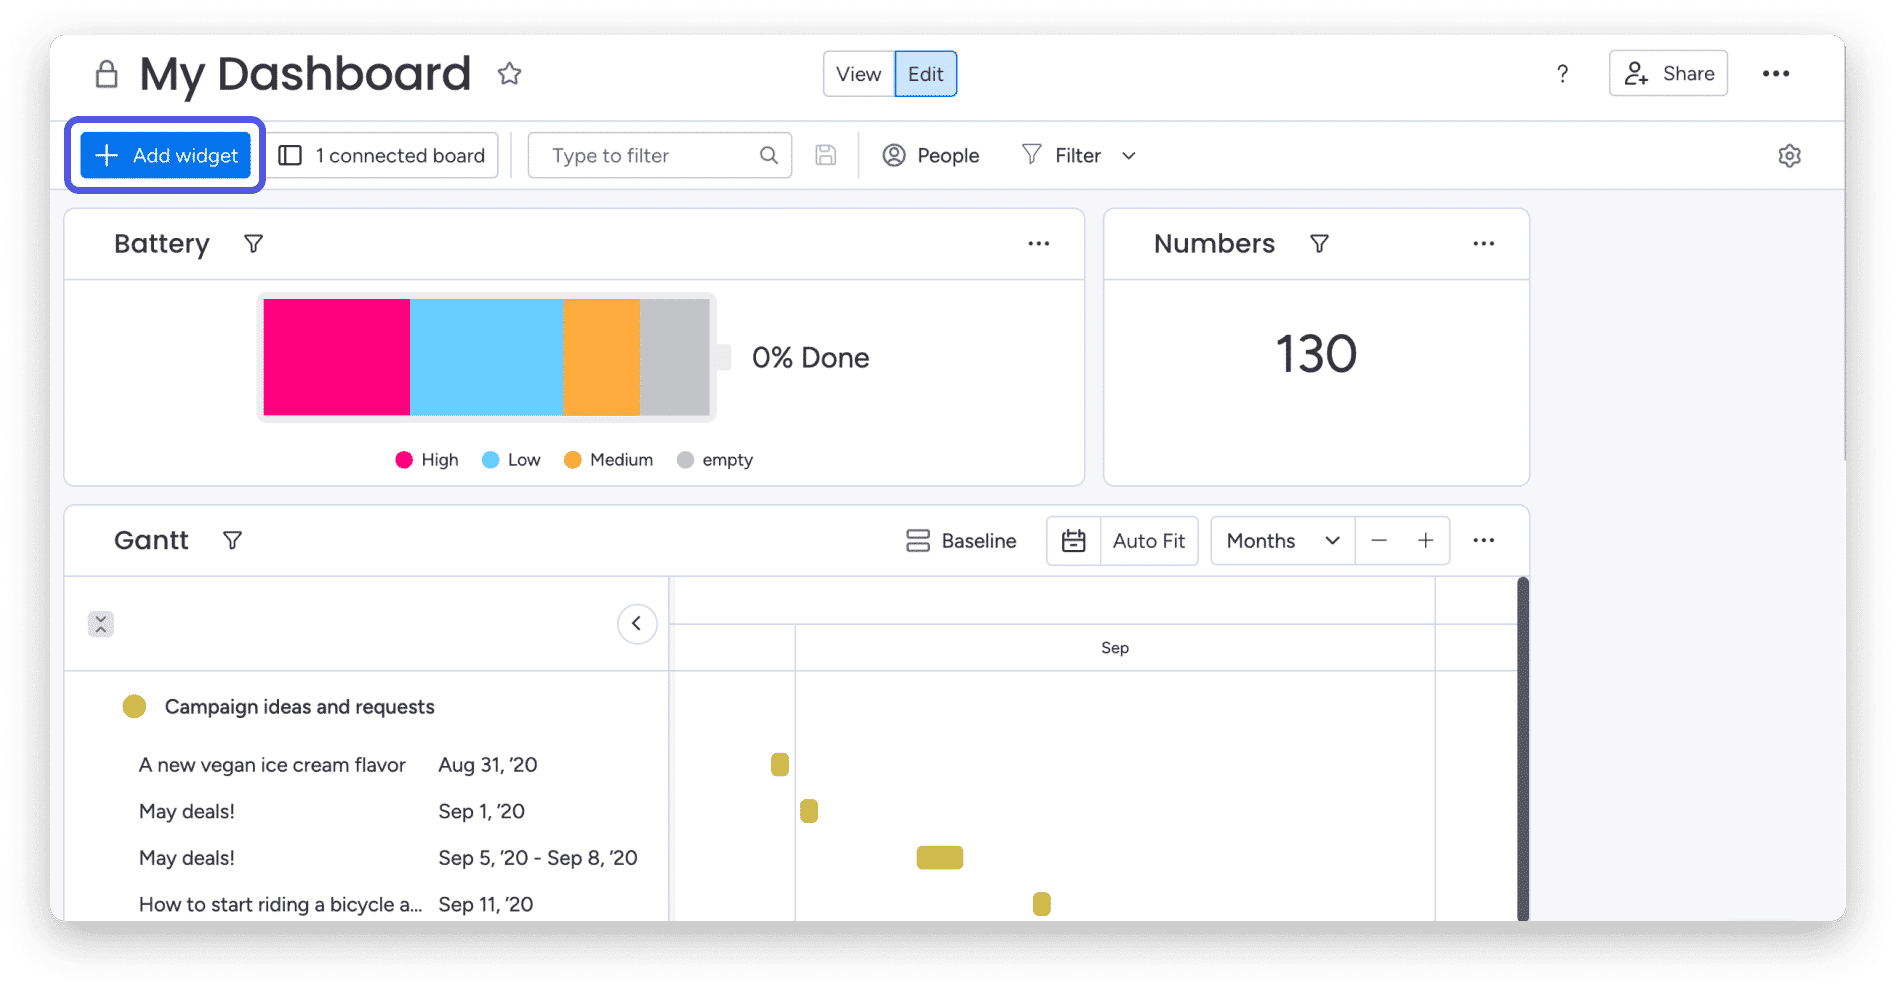The width and height of the screenshot is (1896, 986).
Task: Click the Battery widget title
Action: click(162, 244)
